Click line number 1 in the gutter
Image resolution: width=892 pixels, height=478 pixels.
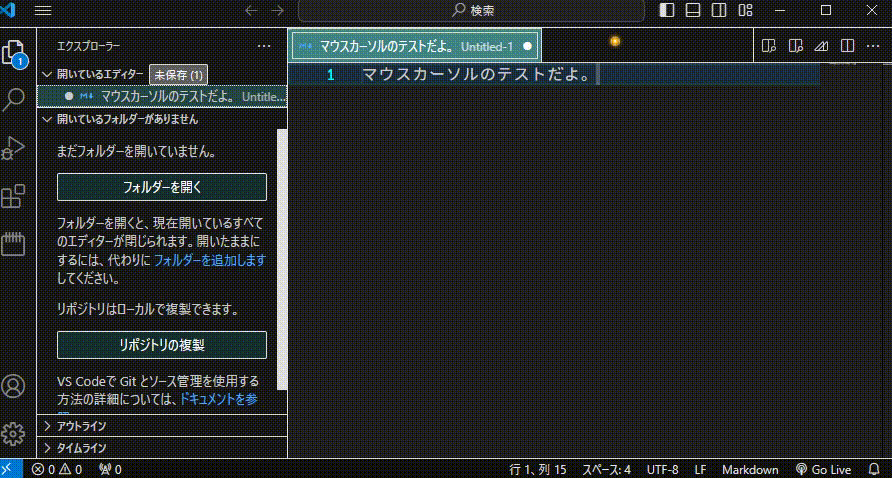(331, 75)
